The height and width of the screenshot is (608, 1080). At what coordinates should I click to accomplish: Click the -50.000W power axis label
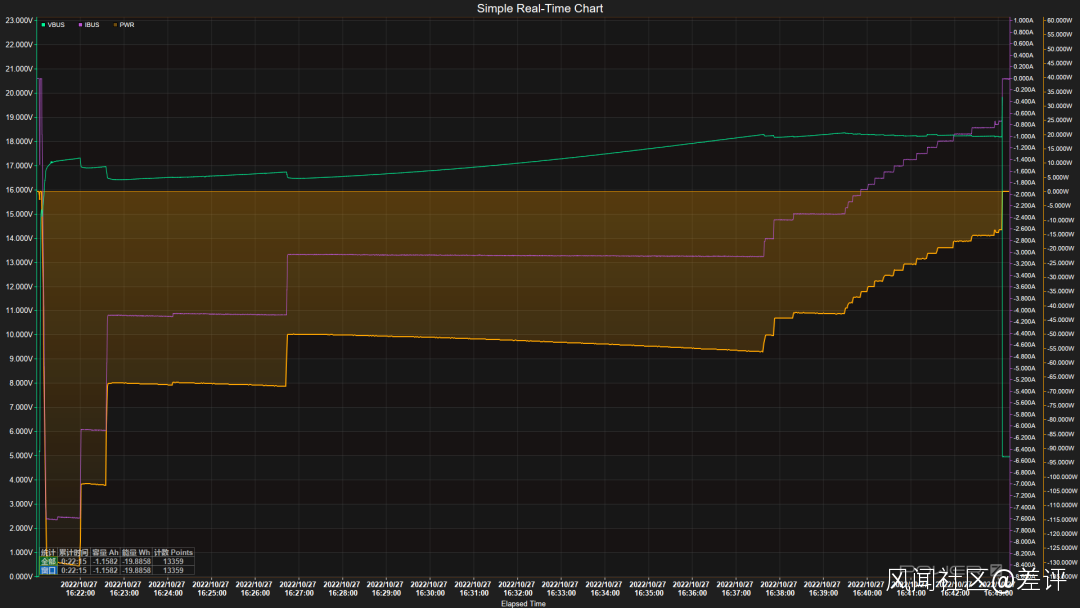1060,334
